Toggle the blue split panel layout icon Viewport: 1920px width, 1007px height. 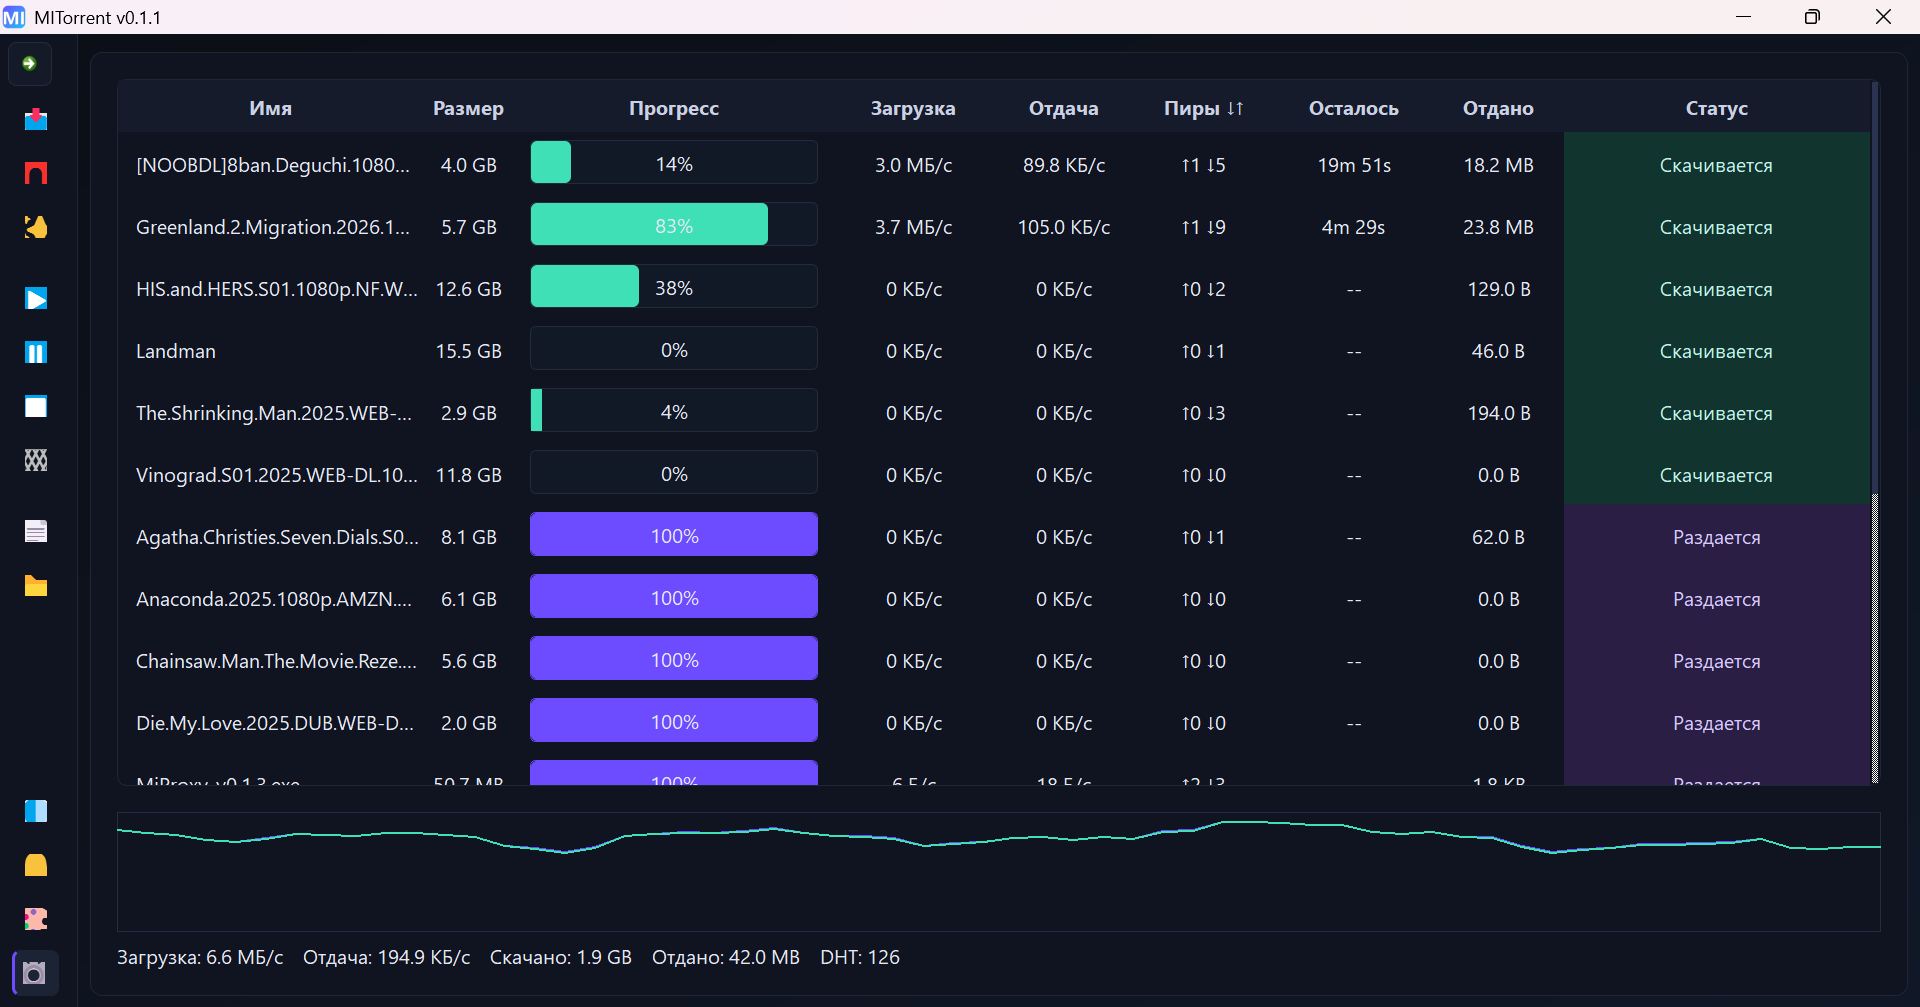point(36,811)
